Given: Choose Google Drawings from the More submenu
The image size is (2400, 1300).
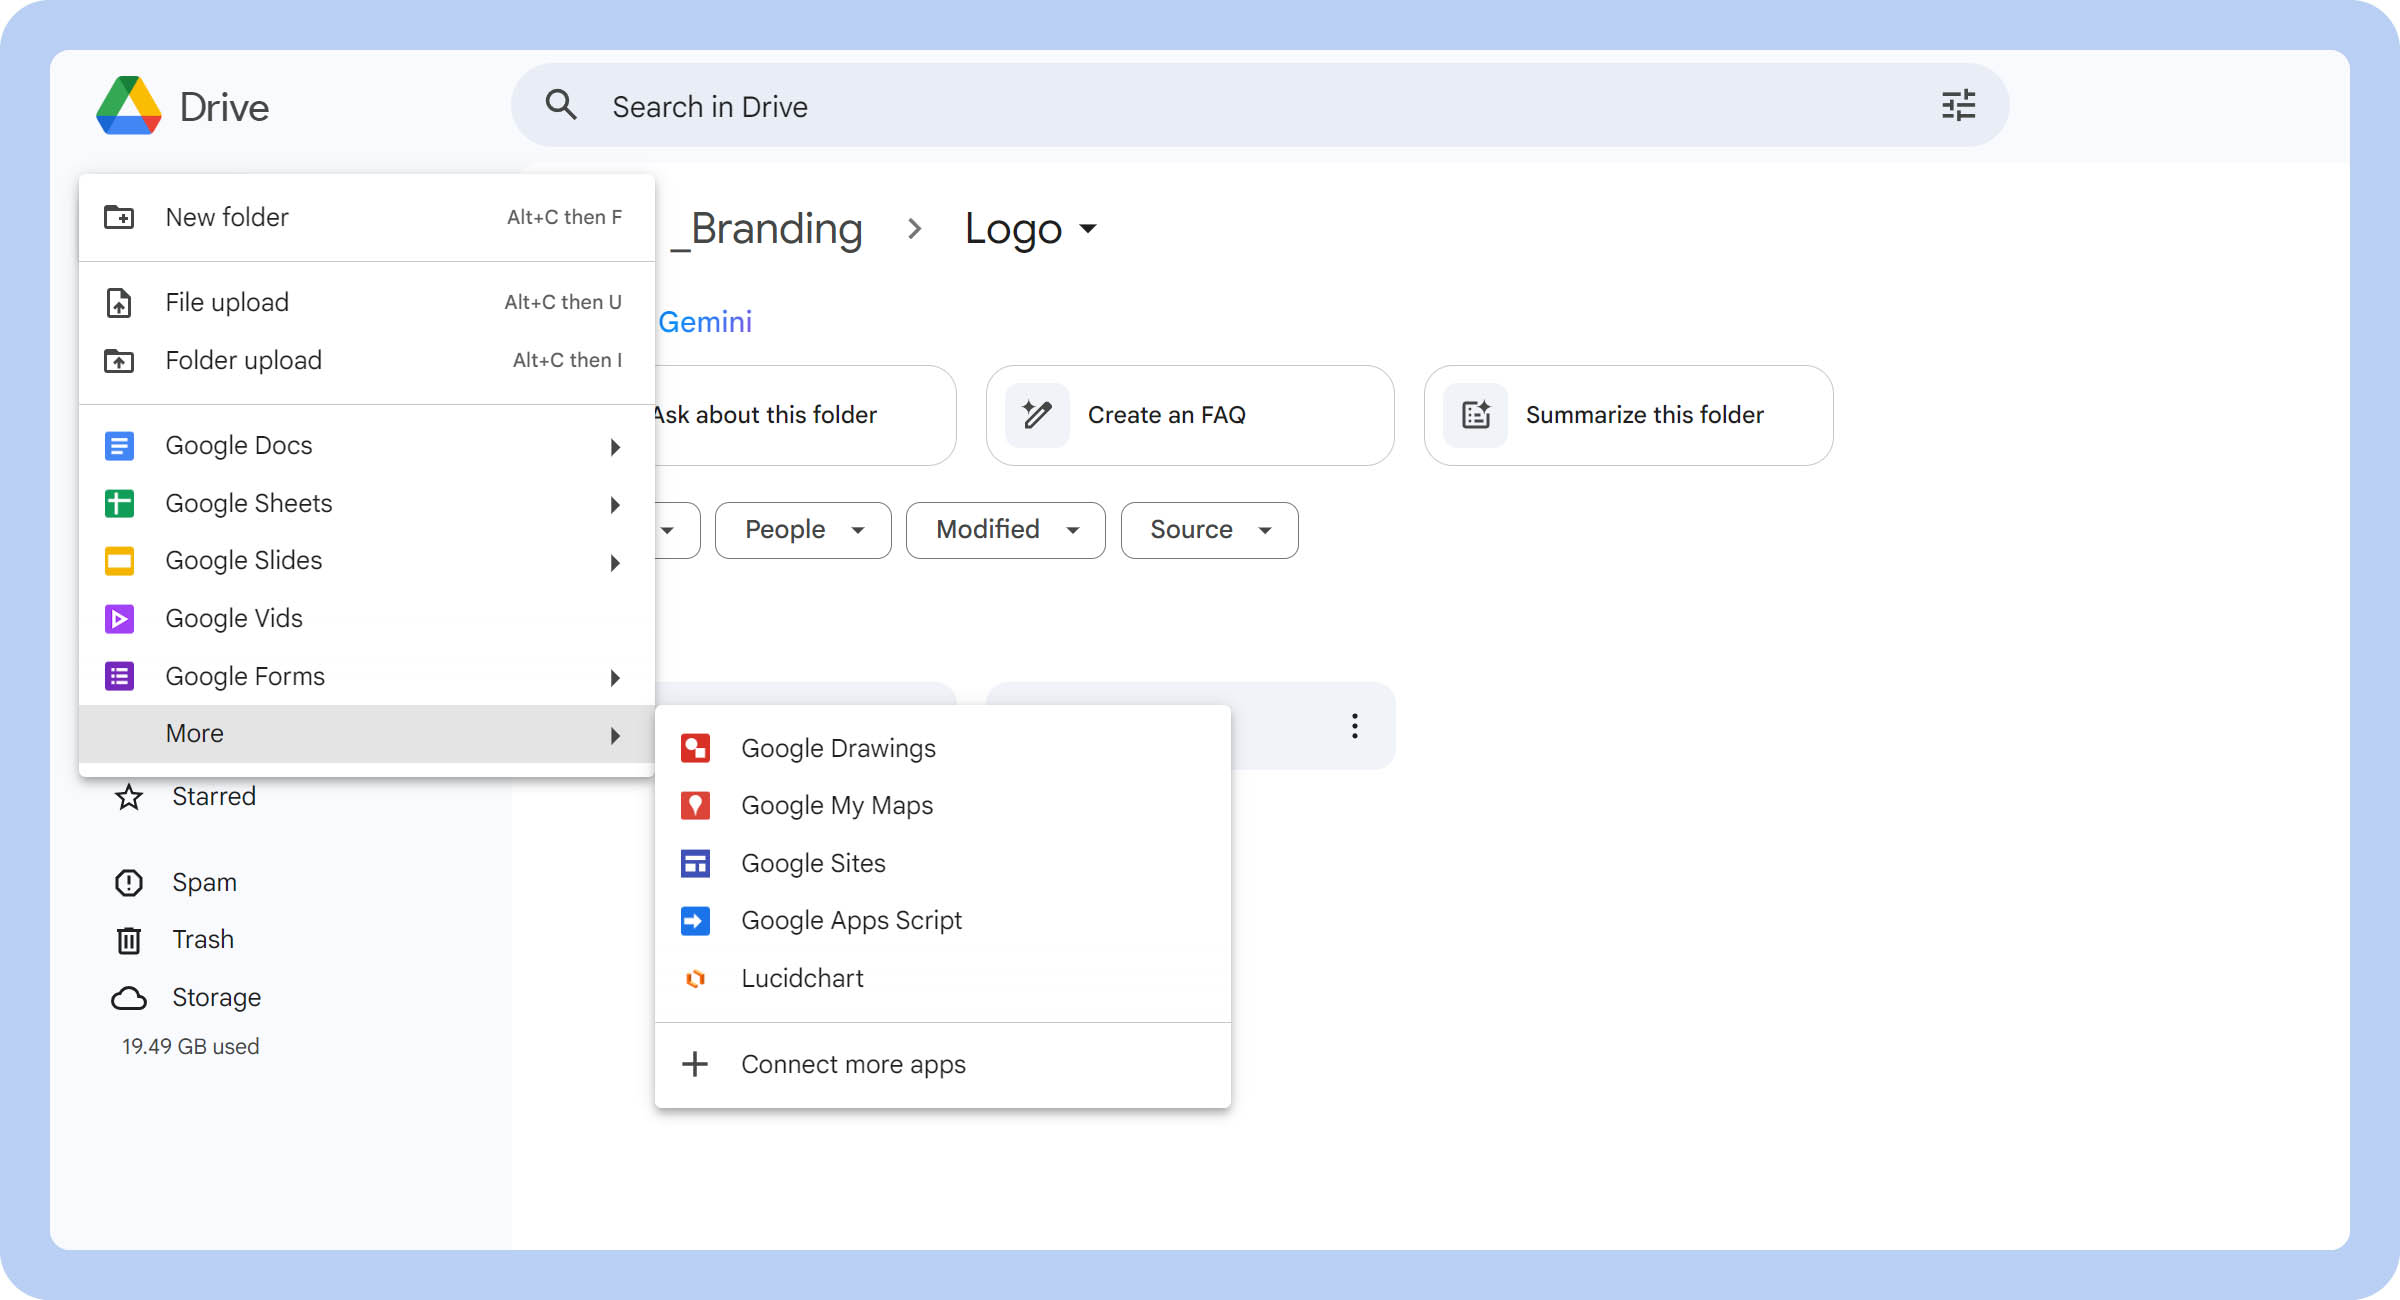Looking at the screenshot, I should click(838, 748).
